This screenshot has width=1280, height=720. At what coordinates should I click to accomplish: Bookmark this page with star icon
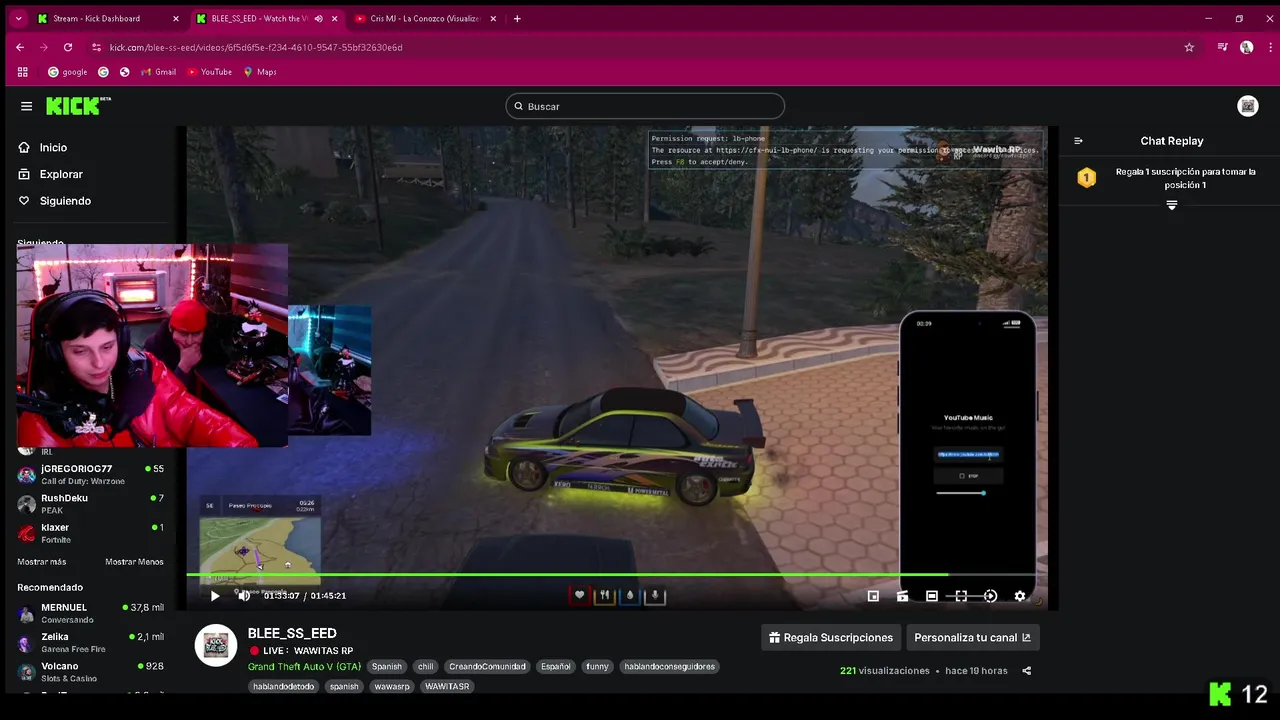tap(1189, 47)
